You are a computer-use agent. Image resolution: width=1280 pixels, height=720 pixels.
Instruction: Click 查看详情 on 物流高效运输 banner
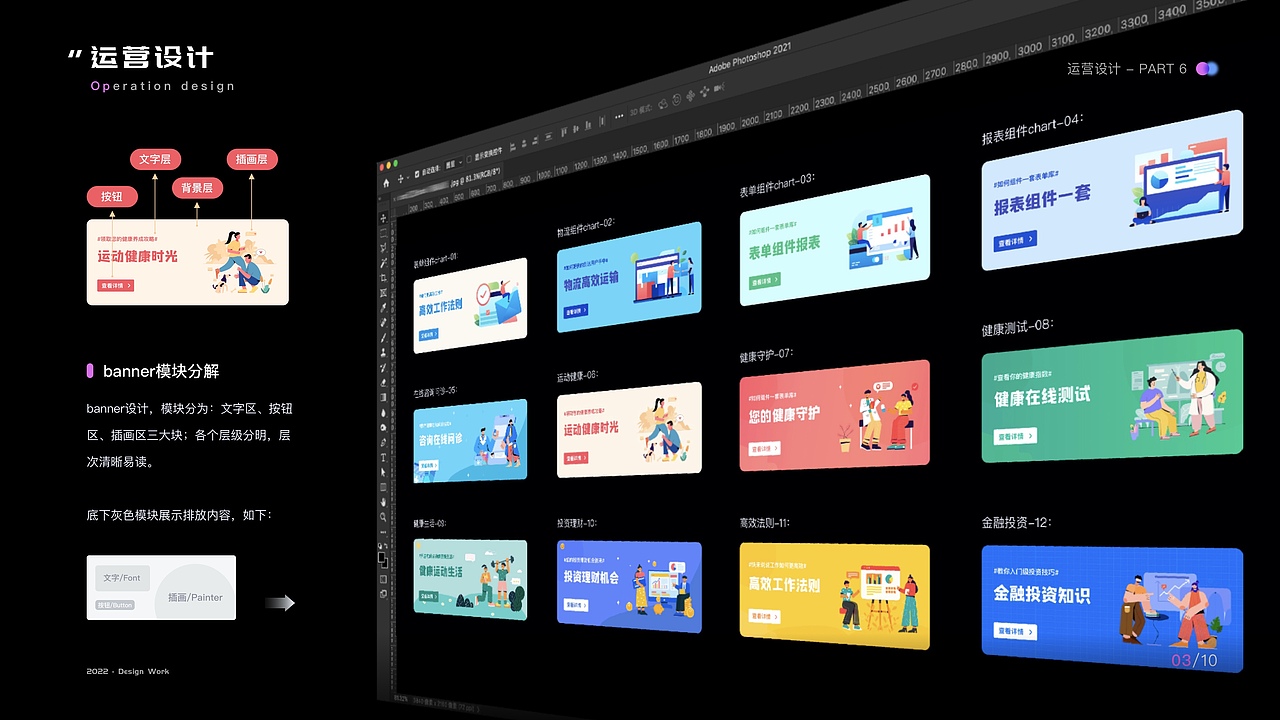coord(576,310)
